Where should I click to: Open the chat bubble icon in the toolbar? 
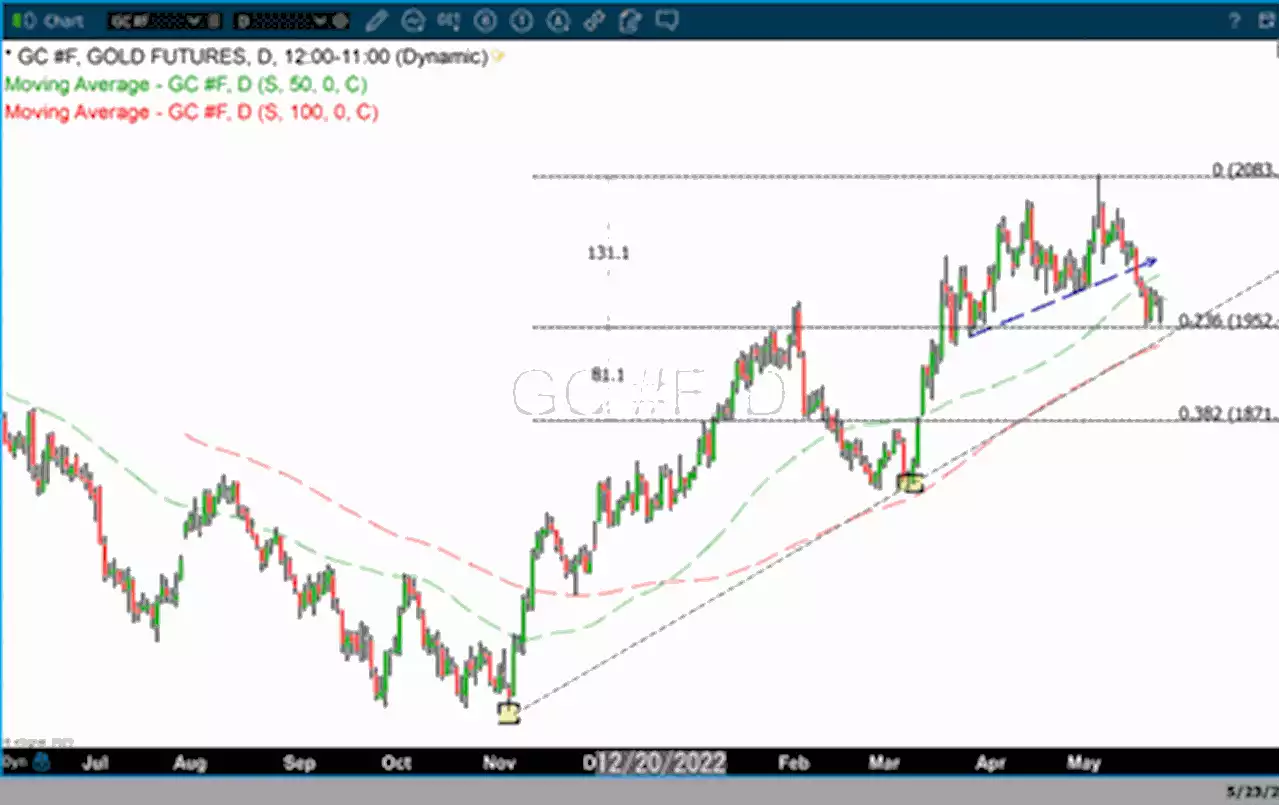(x=667, y=20)
